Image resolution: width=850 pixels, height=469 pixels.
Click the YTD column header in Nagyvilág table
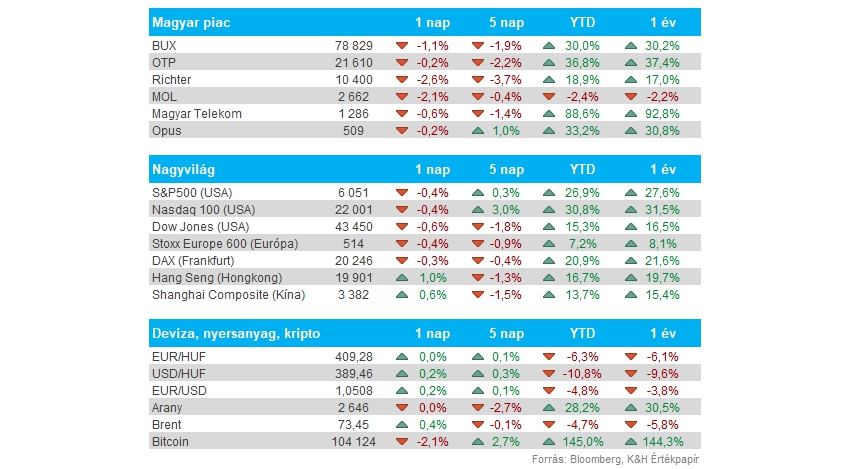point(582,170)
